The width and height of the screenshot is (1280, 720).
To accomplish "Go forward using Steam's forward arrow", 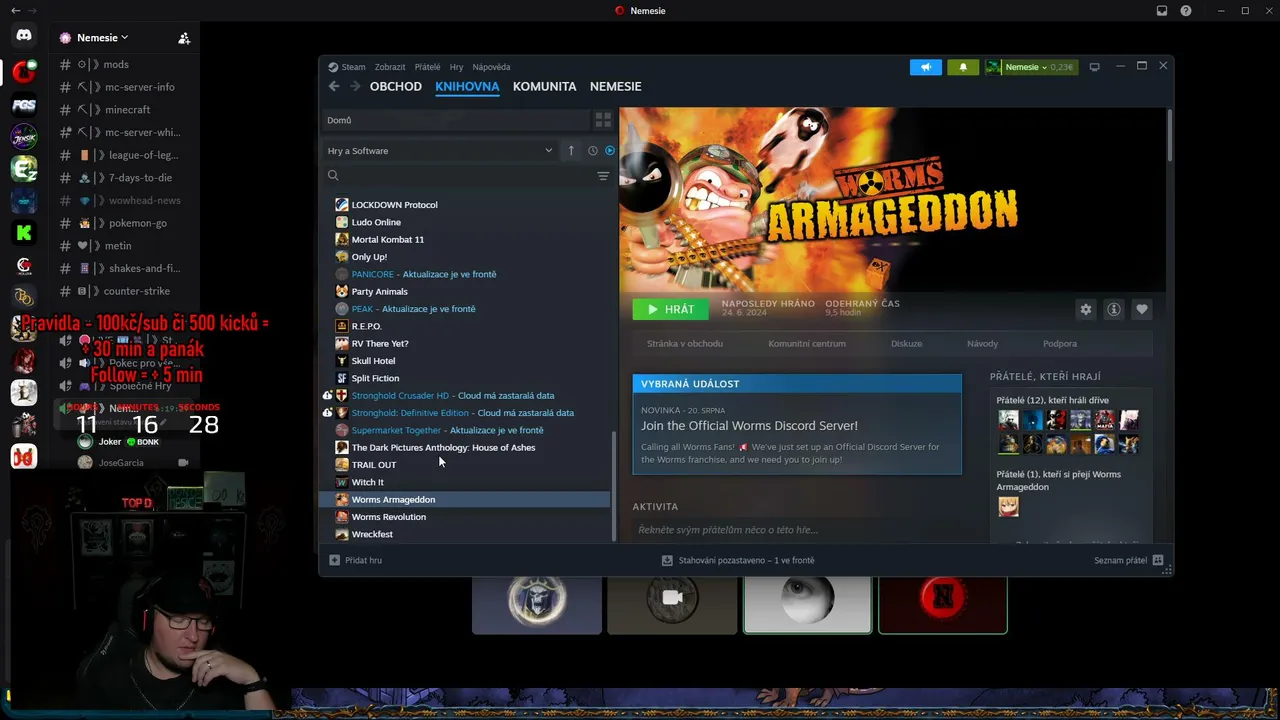I will (354, 86).
